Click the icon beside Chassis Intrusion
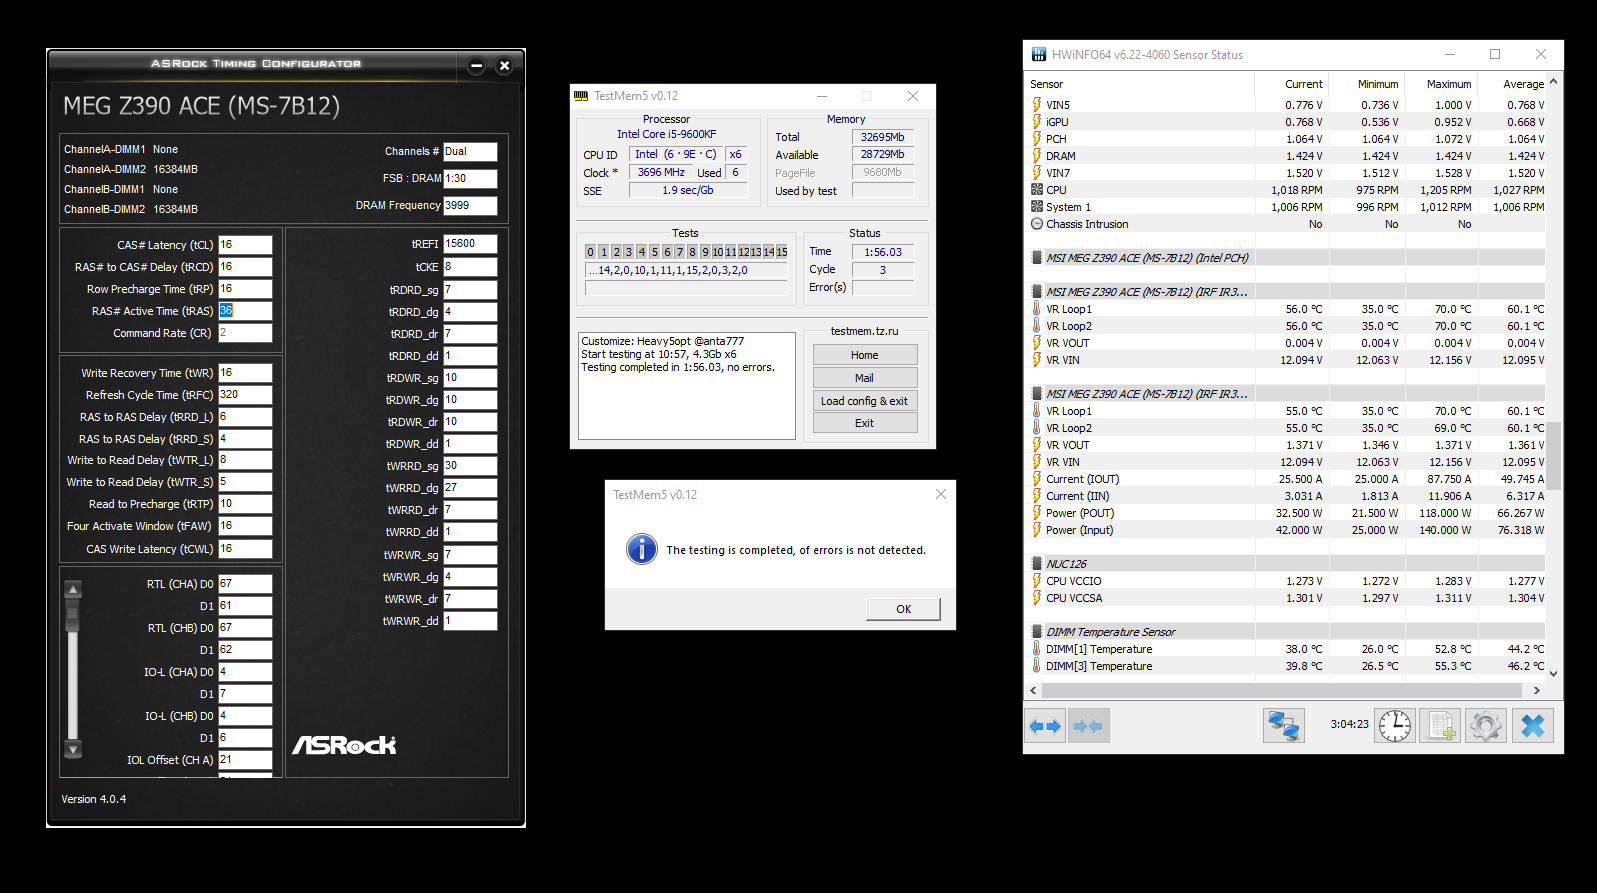This screenshot has height=893, width=1597. (1037, 224)
